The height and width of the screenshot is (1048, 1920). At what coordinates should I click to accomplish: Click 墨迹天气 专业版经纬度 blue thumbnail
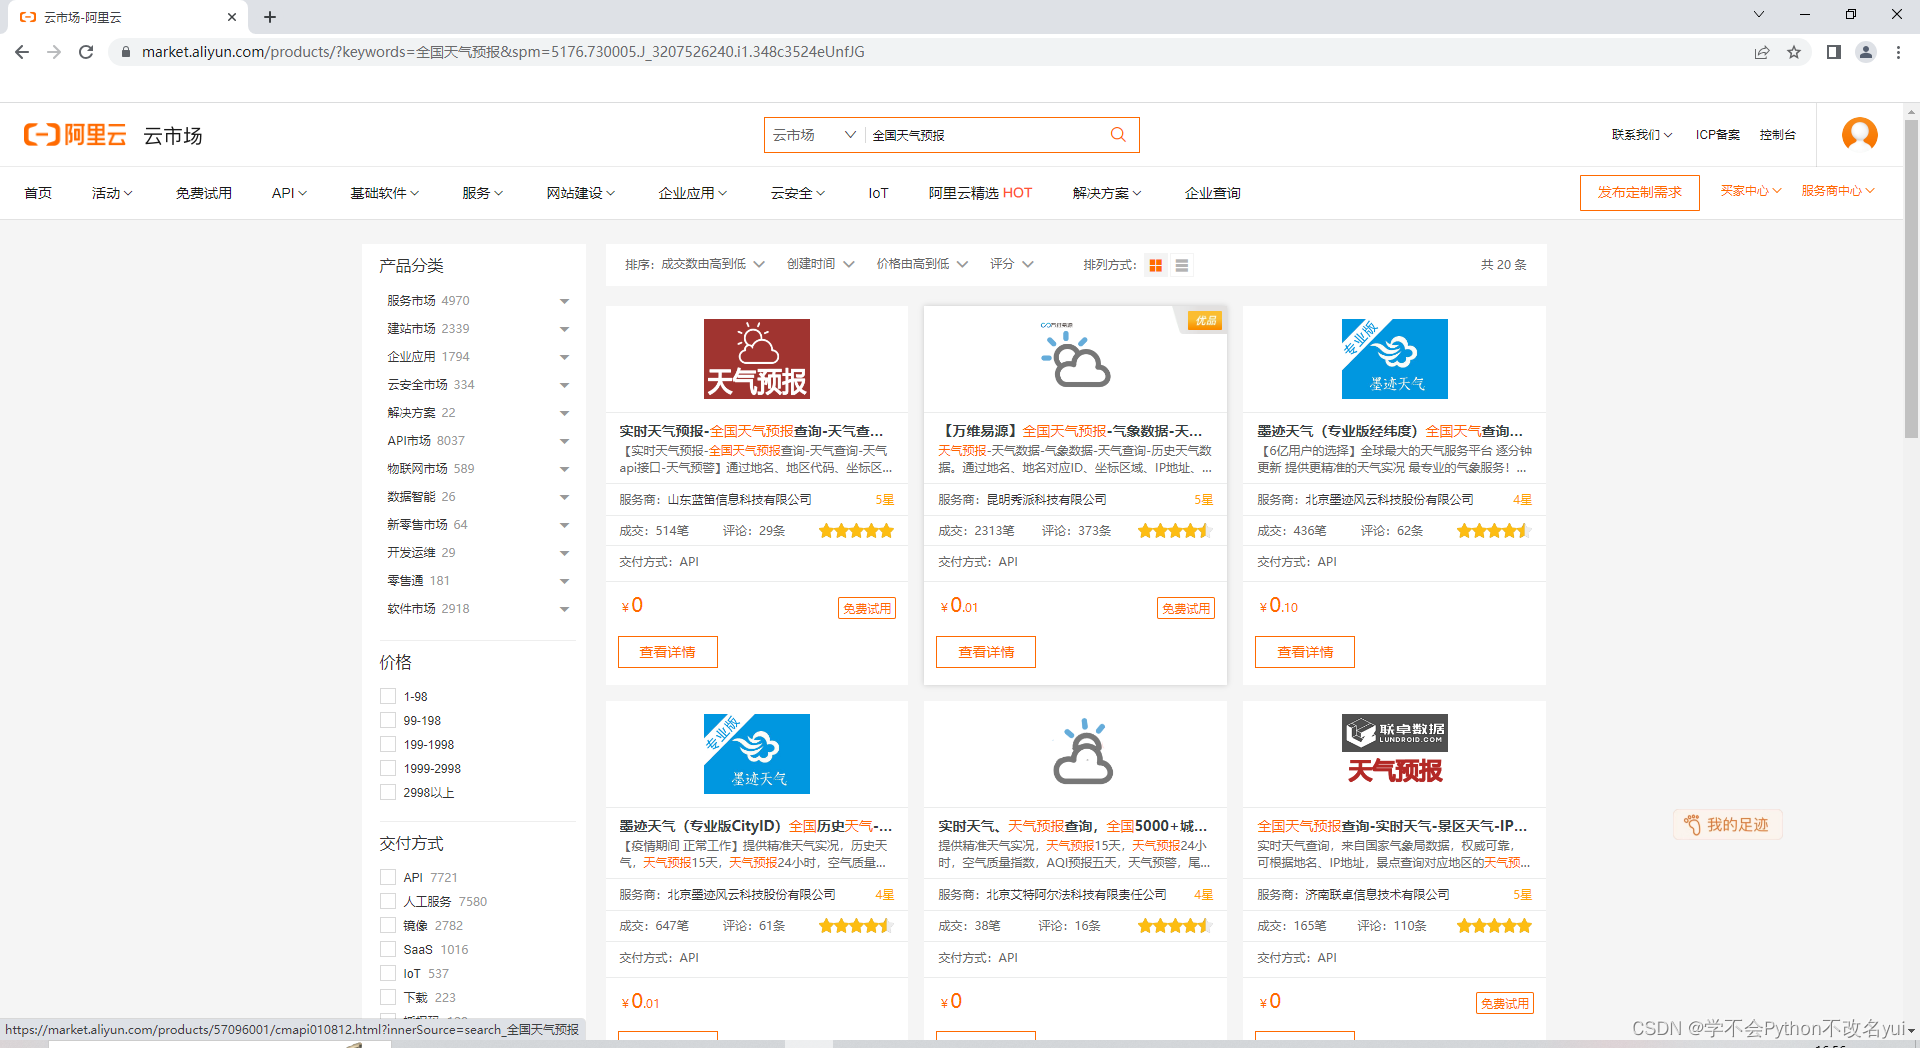[1394, 359]
